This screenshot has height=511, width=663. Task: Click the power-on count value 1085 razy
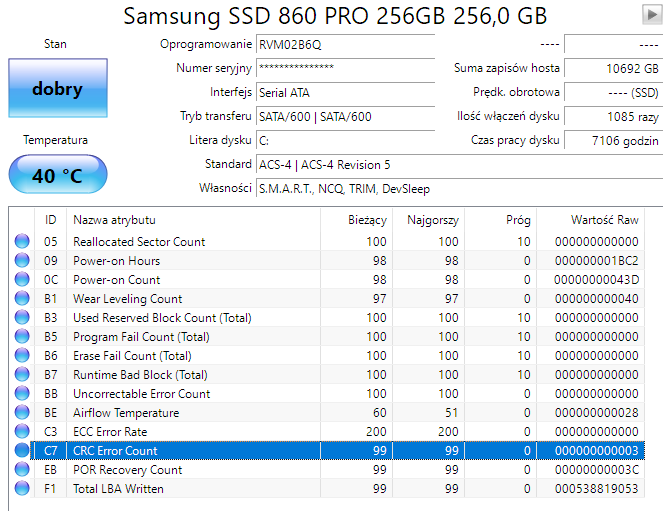pyautogui.click(x=613, y=117)
